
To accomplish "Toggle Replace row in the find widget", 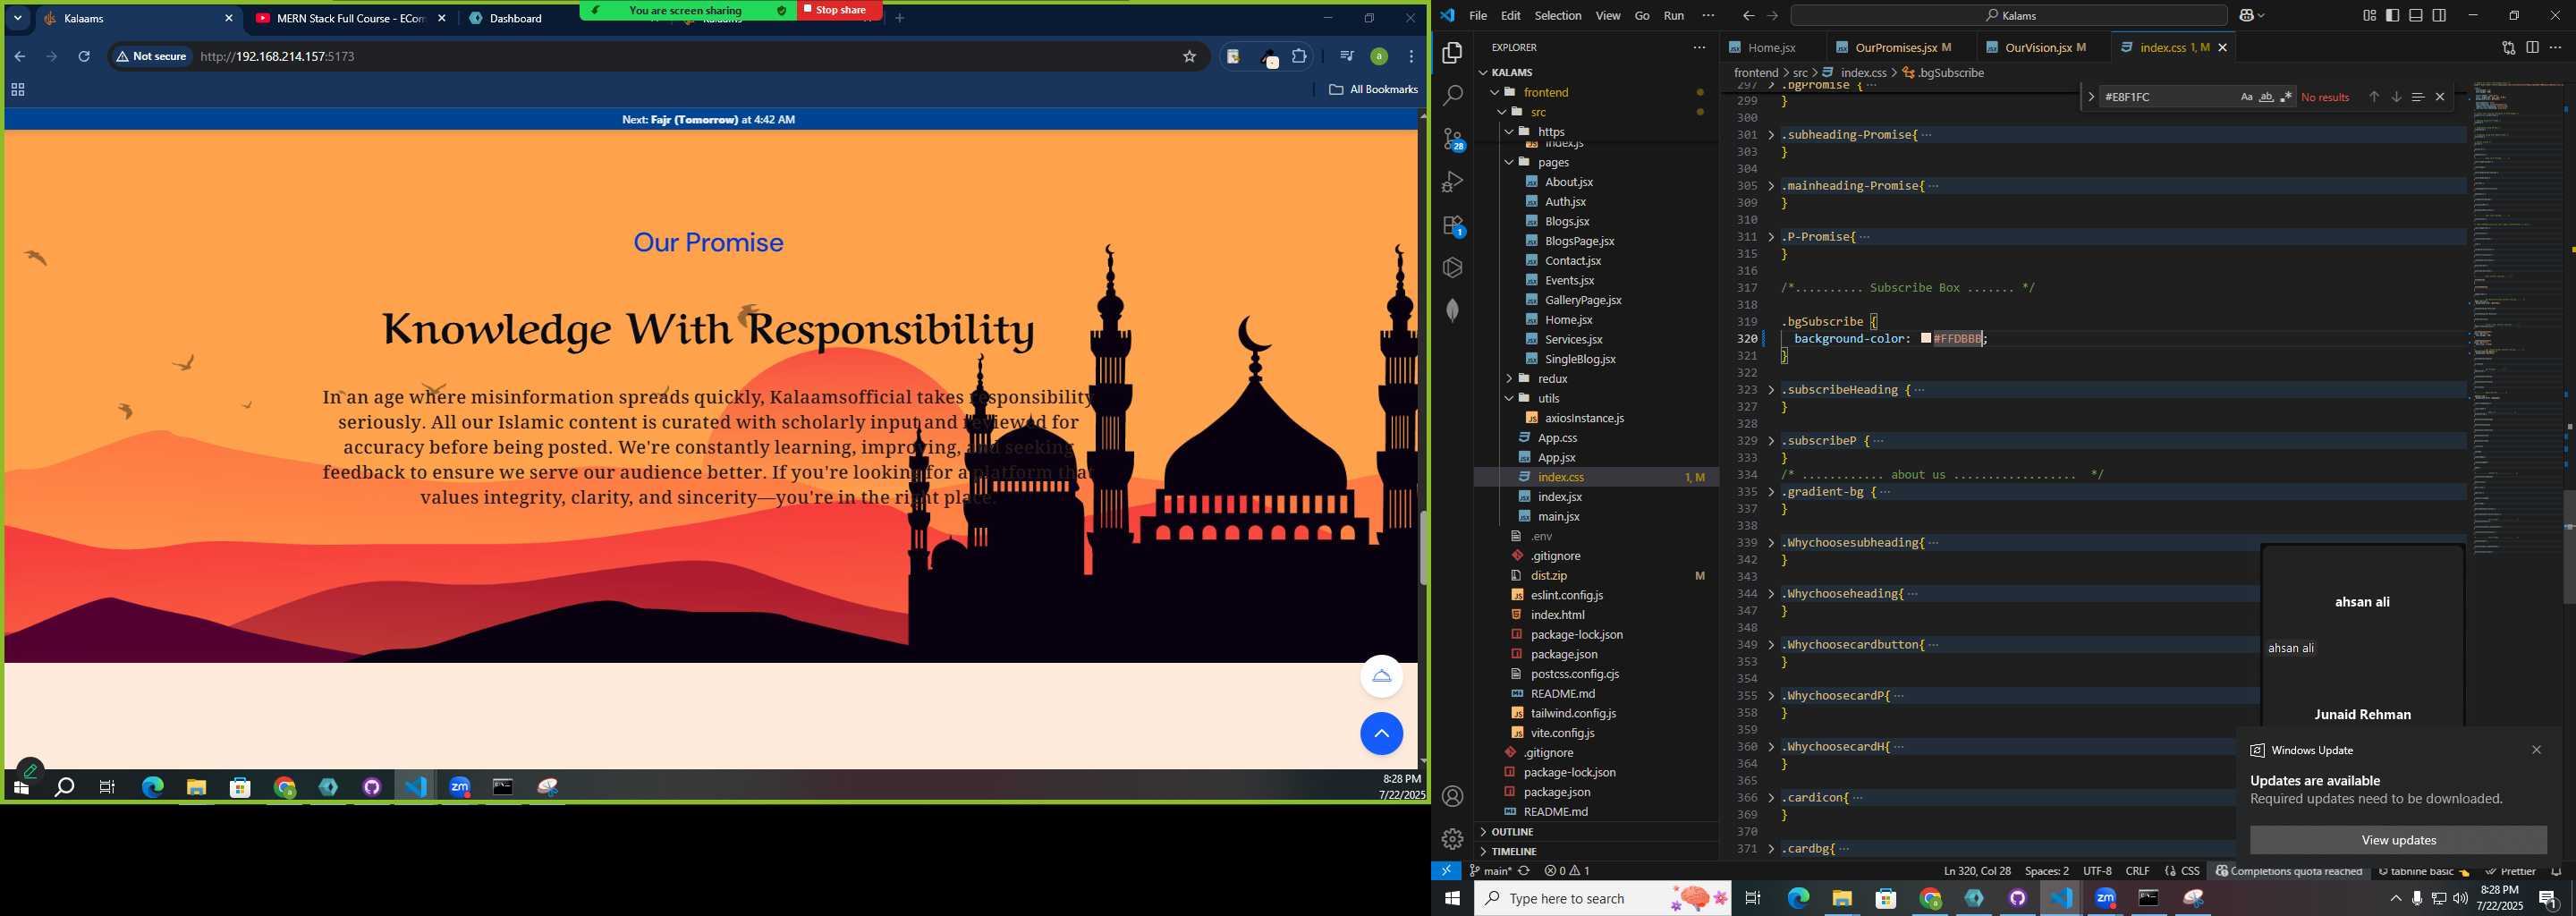I will (x=2090, y=97).
